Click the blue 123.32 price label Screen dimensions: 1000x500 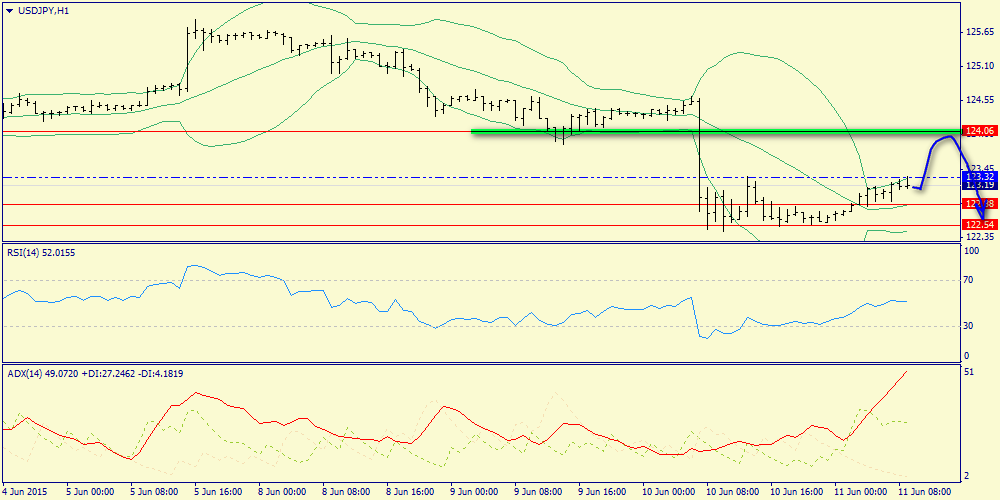pyautogui.click(x=981, y=176)
